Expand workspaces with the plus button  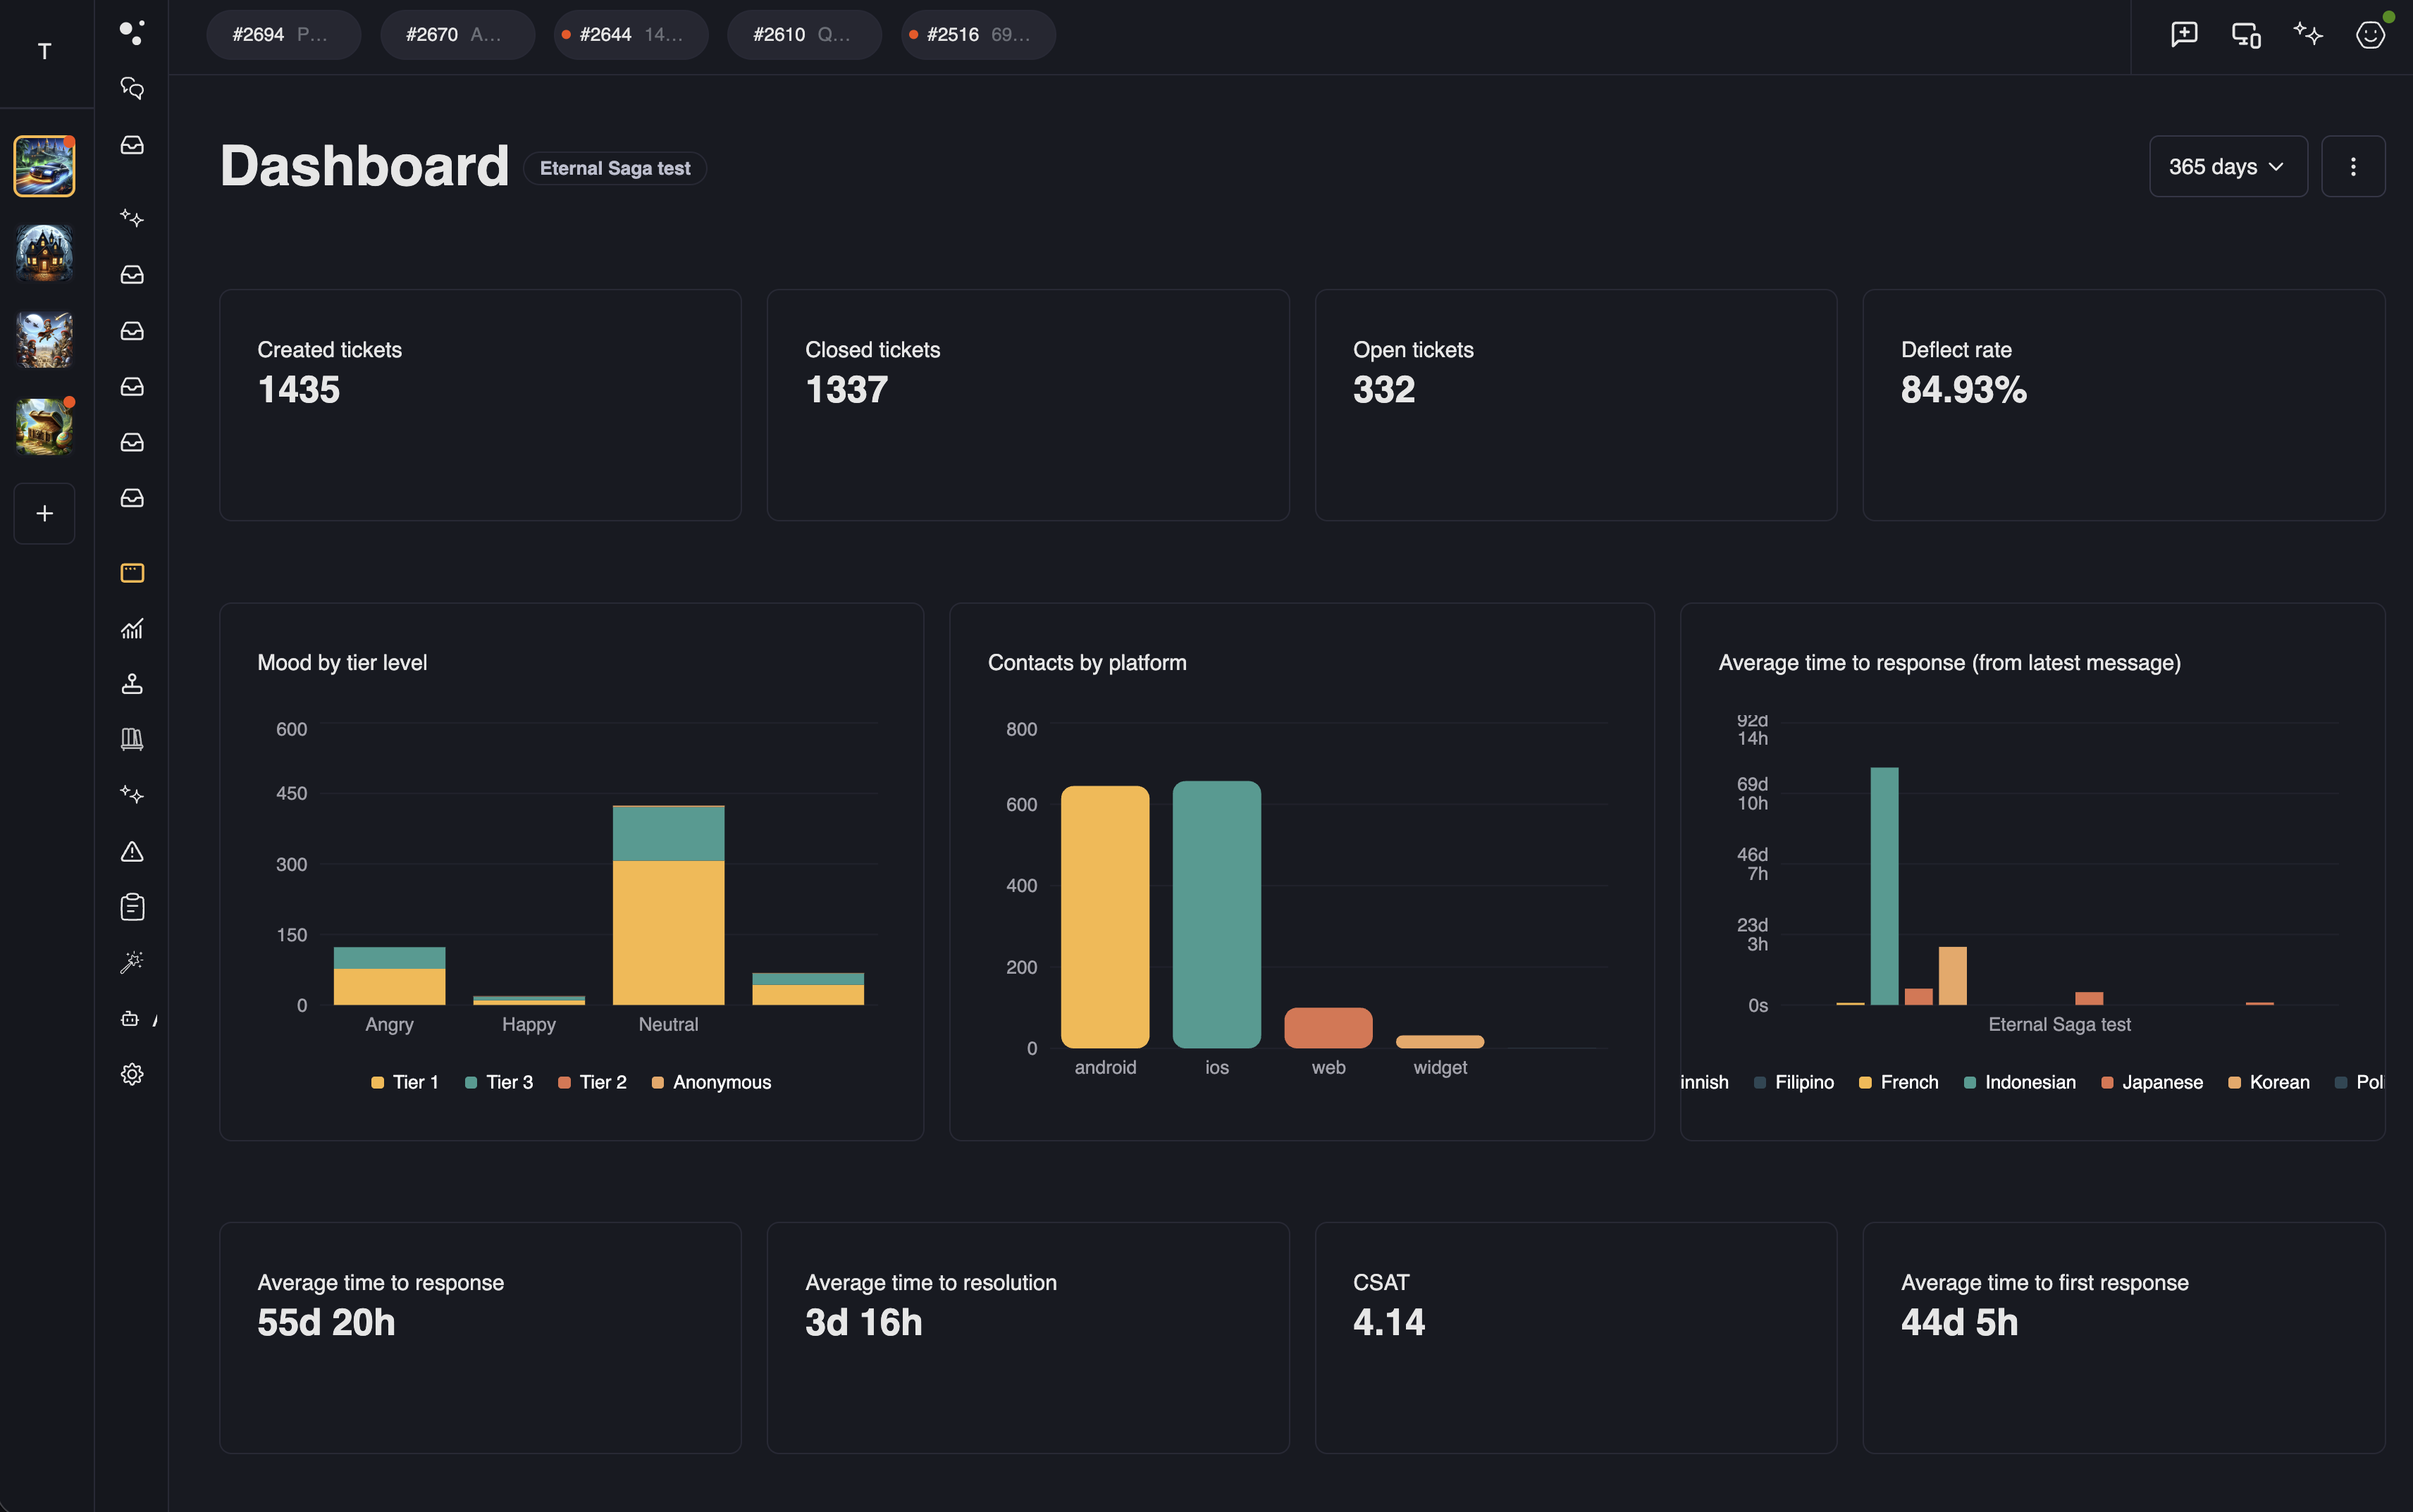(x=44, y=513)
